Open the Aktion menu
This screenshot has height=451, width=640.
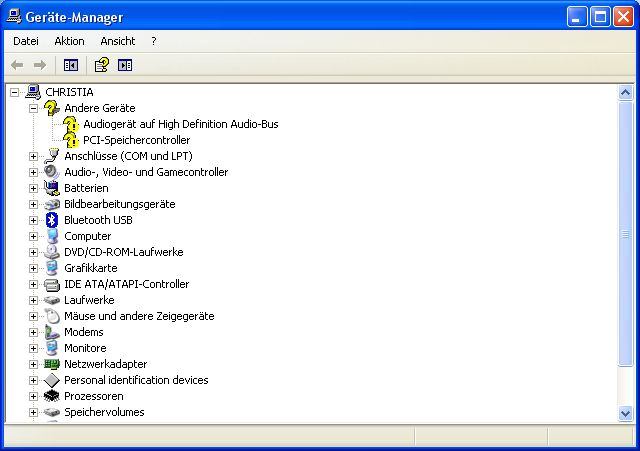click(69, 41)
